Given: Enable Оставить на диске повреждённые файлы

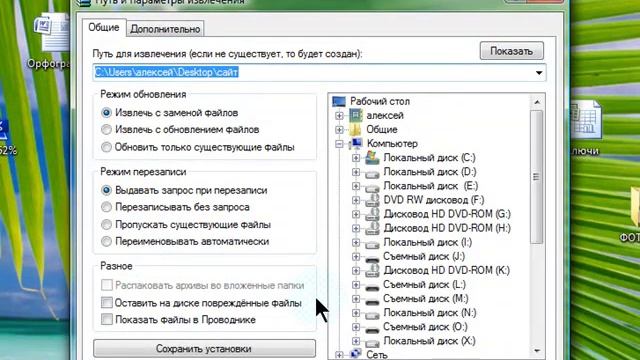Looking at the screenshot, I should (107, 302).
